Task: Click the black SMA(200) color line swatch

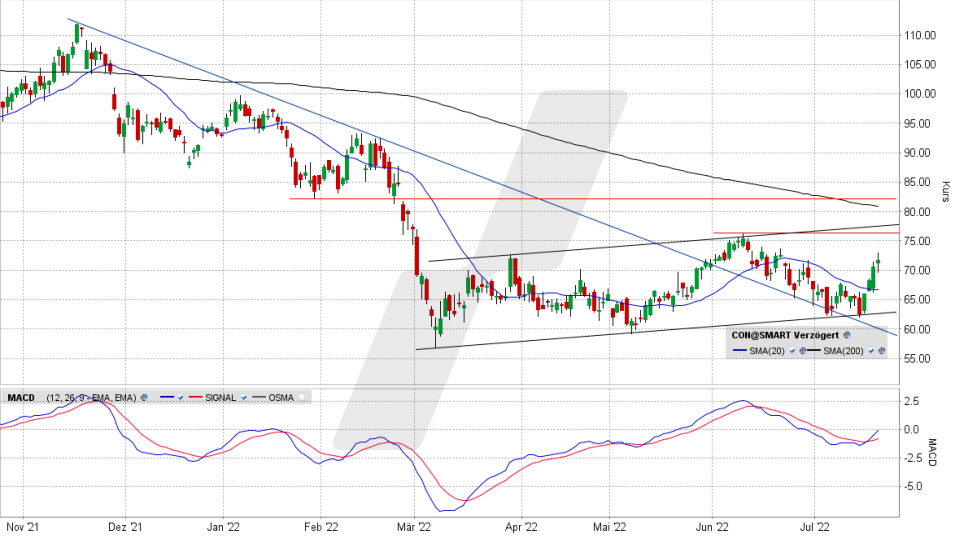Action: 814,350
